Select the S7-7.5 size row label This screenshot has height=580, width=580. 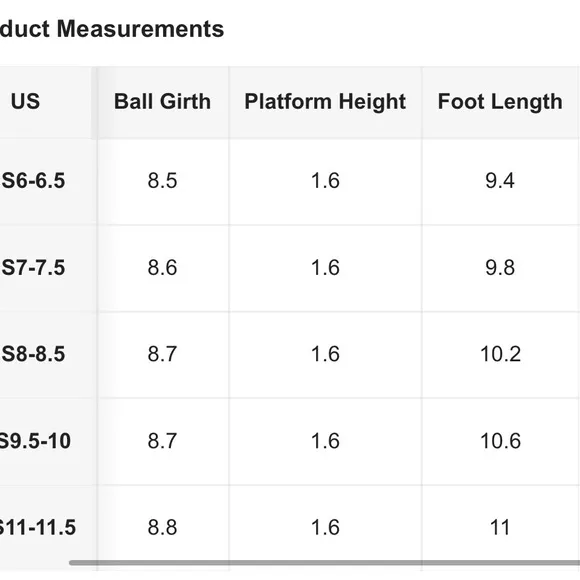click(x=33, y=267)
